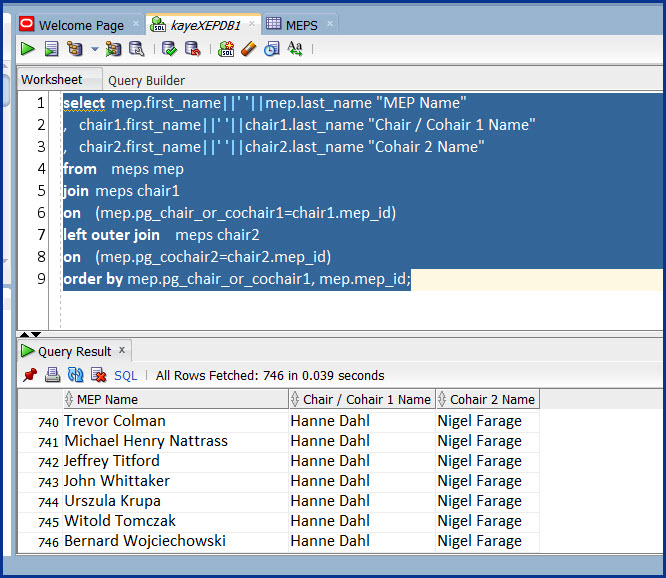This screenshot has height=578, width=666.
Task: Click row number 746 in results grid
Action: [x=48, y=542]
